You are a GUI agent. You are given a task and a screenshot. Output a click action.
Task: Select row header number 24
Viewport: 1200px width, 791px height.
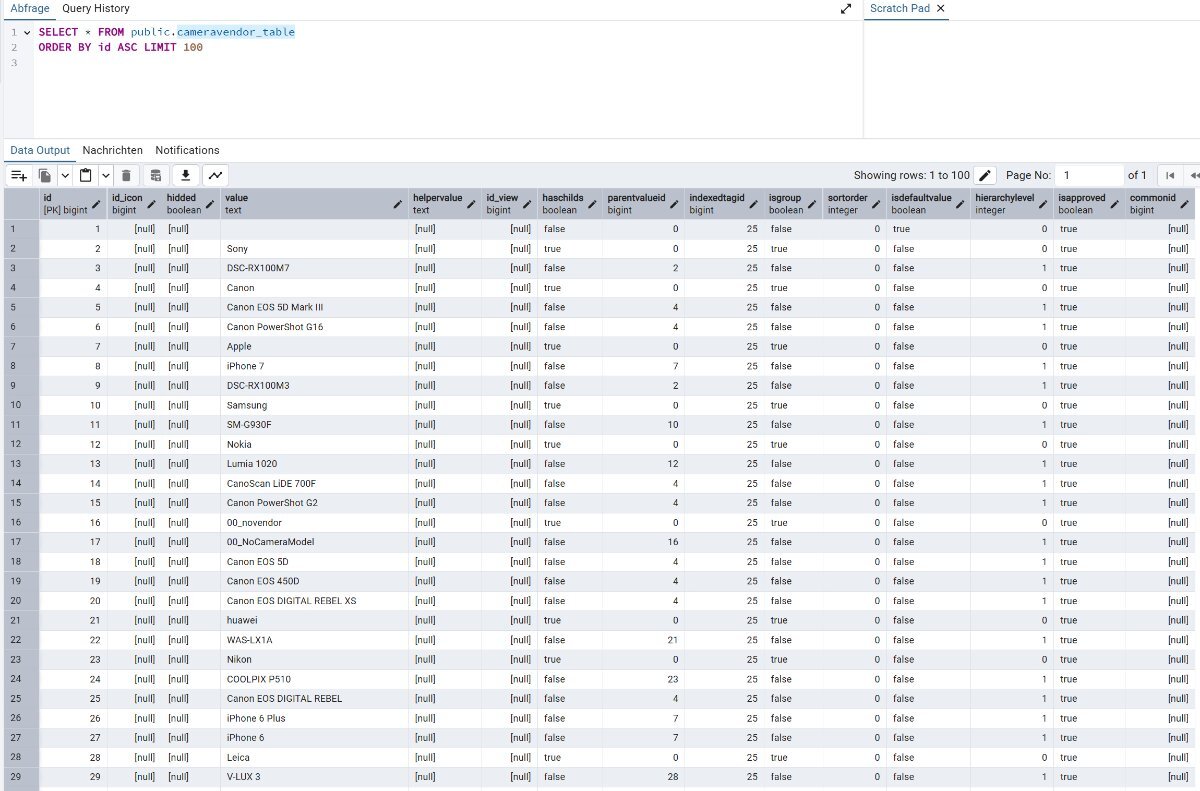tap(21, 679)
